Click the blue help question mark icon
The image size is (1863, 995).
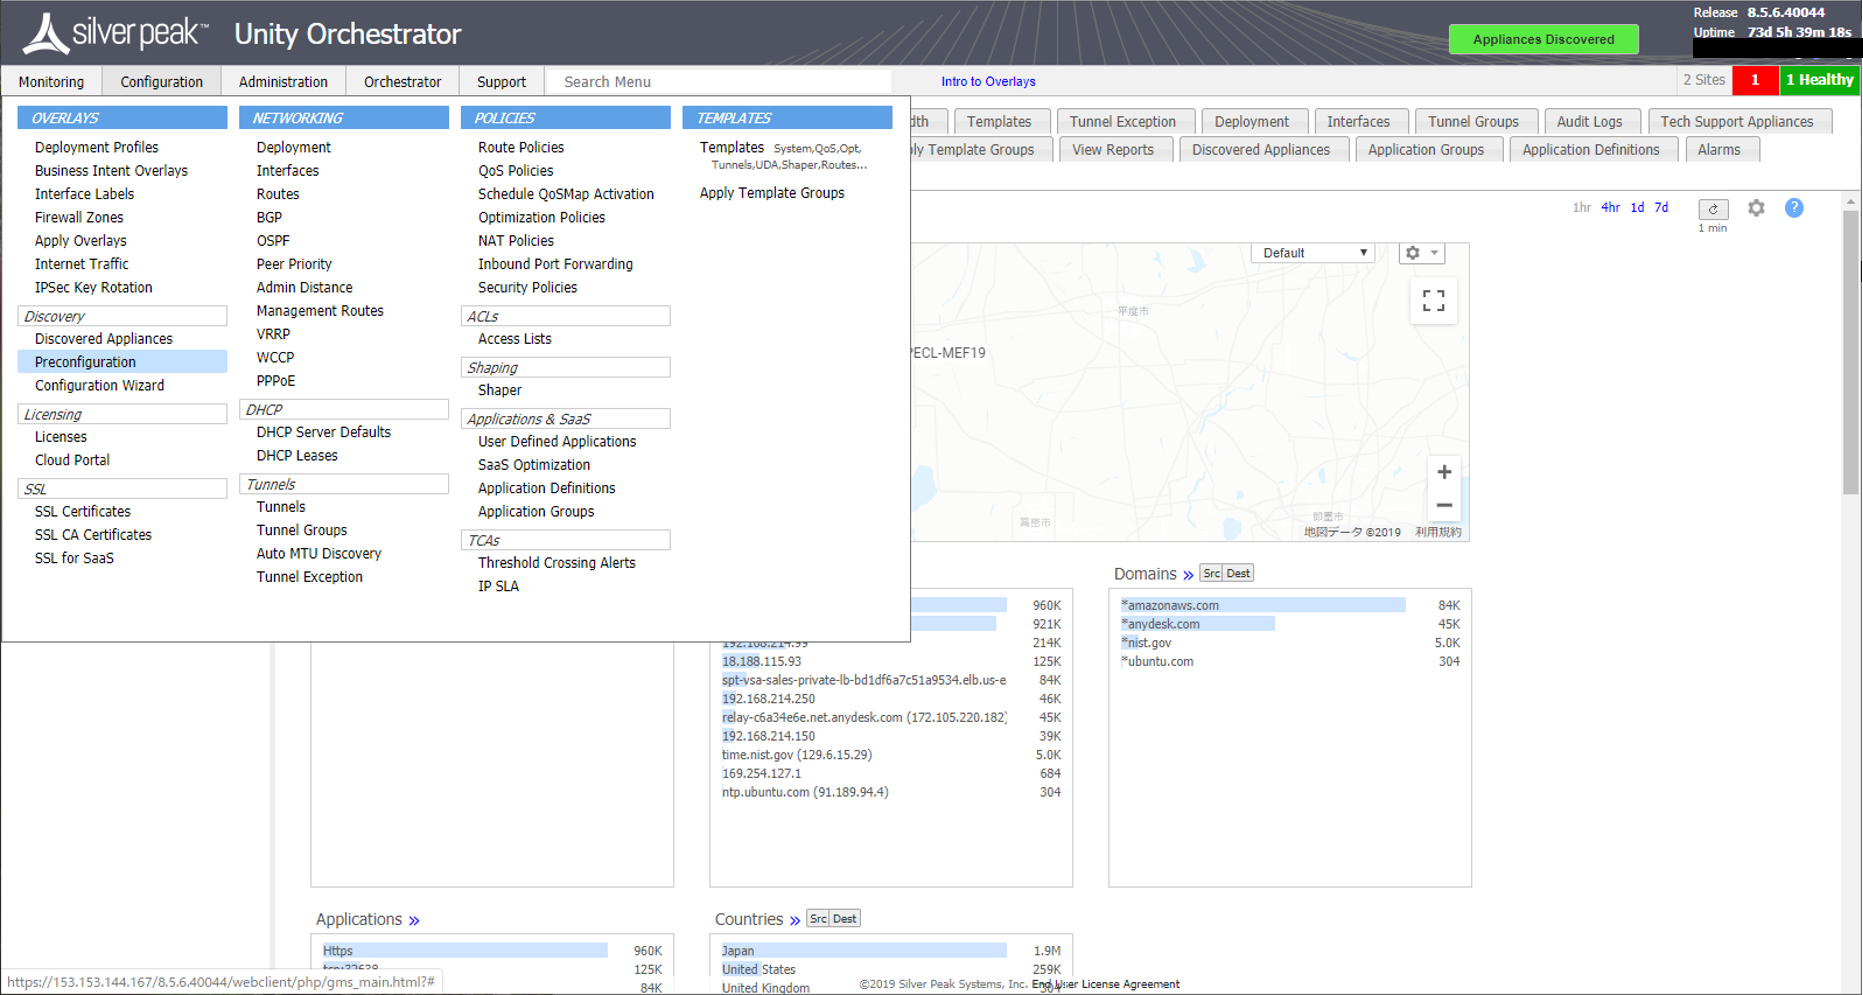pos(1794,208)
